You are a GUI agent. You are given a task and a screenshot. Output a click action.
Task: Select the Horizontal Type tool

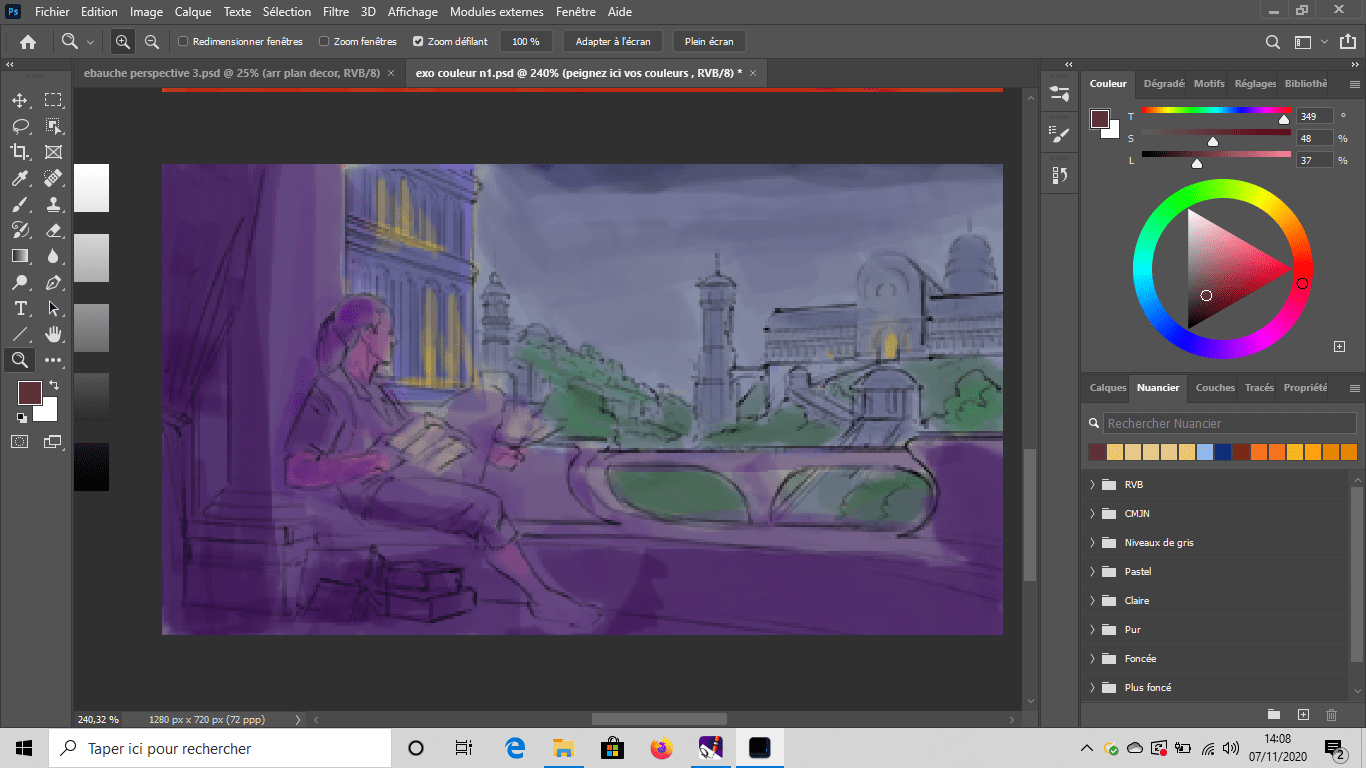click(19, 308)
